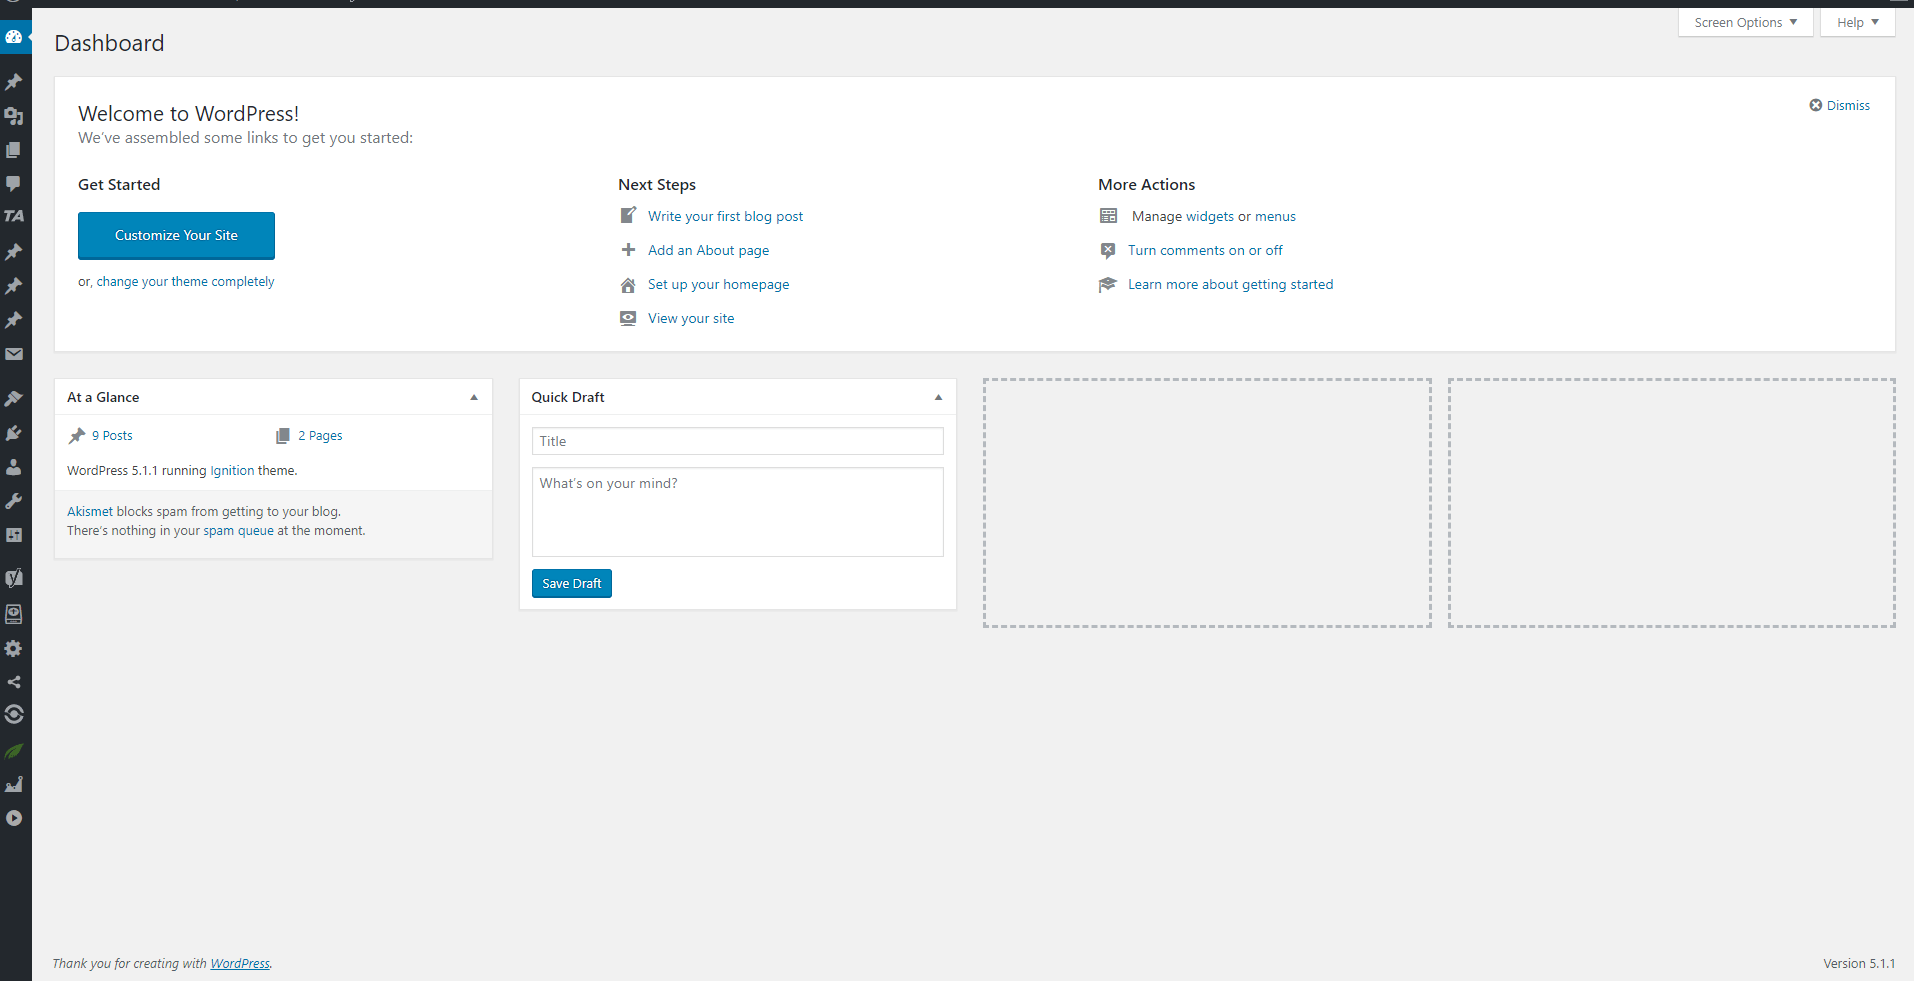Click graduation cap icon beside Learn more
The image size is (1914, 981).
click(x=1107, y=285)
